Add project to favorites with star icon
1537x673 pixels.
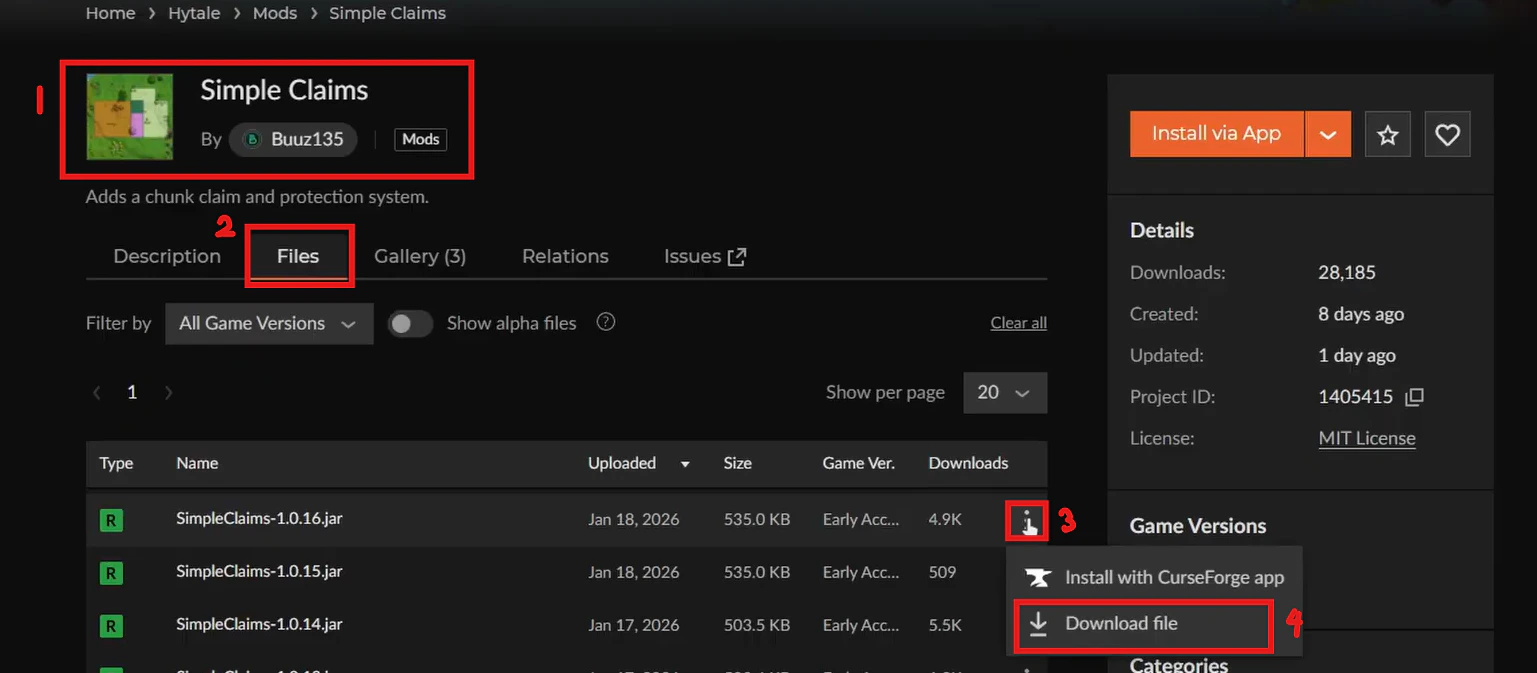pyautogui.click(x=1387, y=134)
